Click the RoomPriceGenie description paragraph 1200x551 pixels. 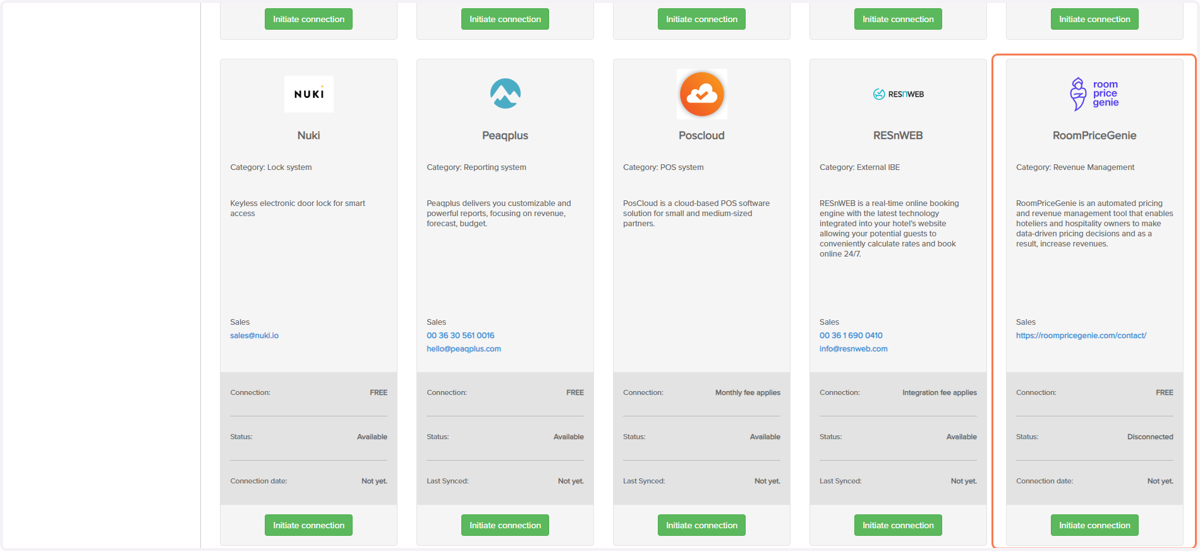pyautogui.click(x=1094, y=223)
